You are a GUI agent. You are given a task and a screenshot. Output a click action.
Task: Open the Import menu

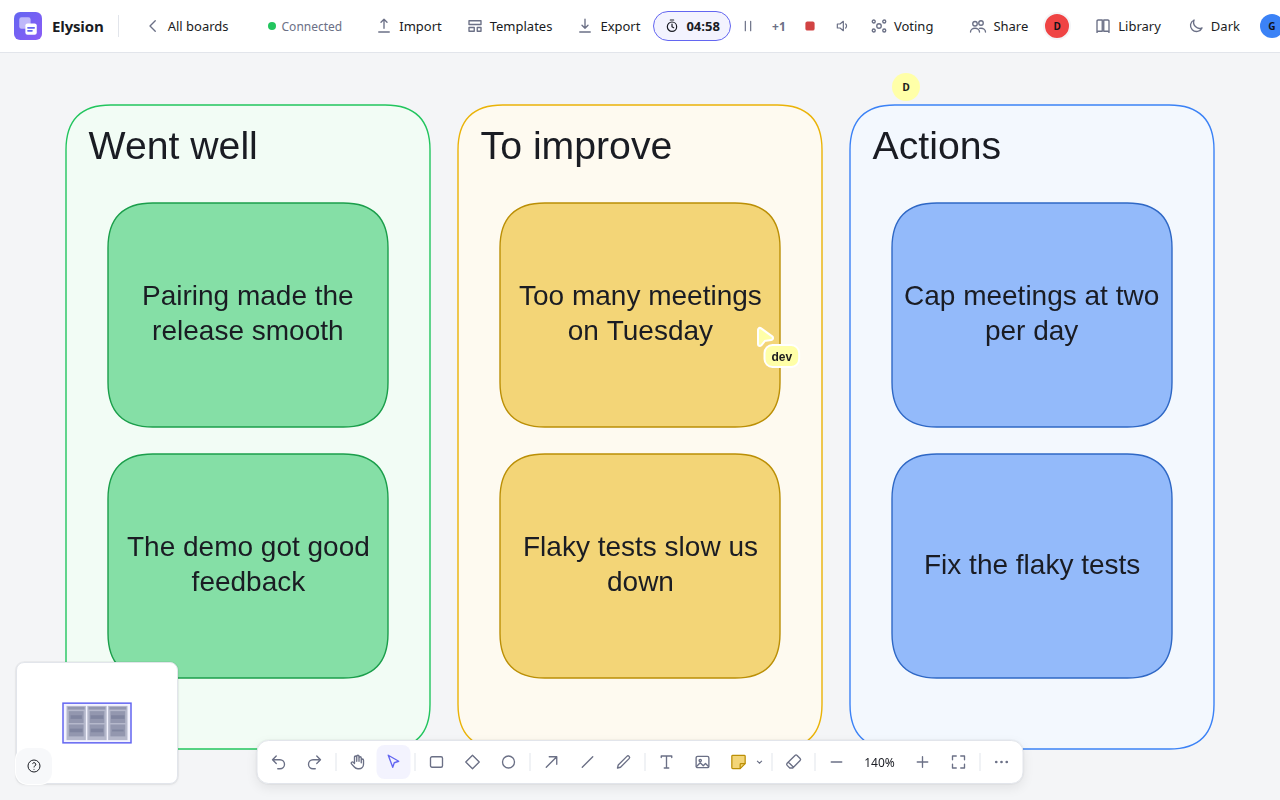[x=409, y=26]
